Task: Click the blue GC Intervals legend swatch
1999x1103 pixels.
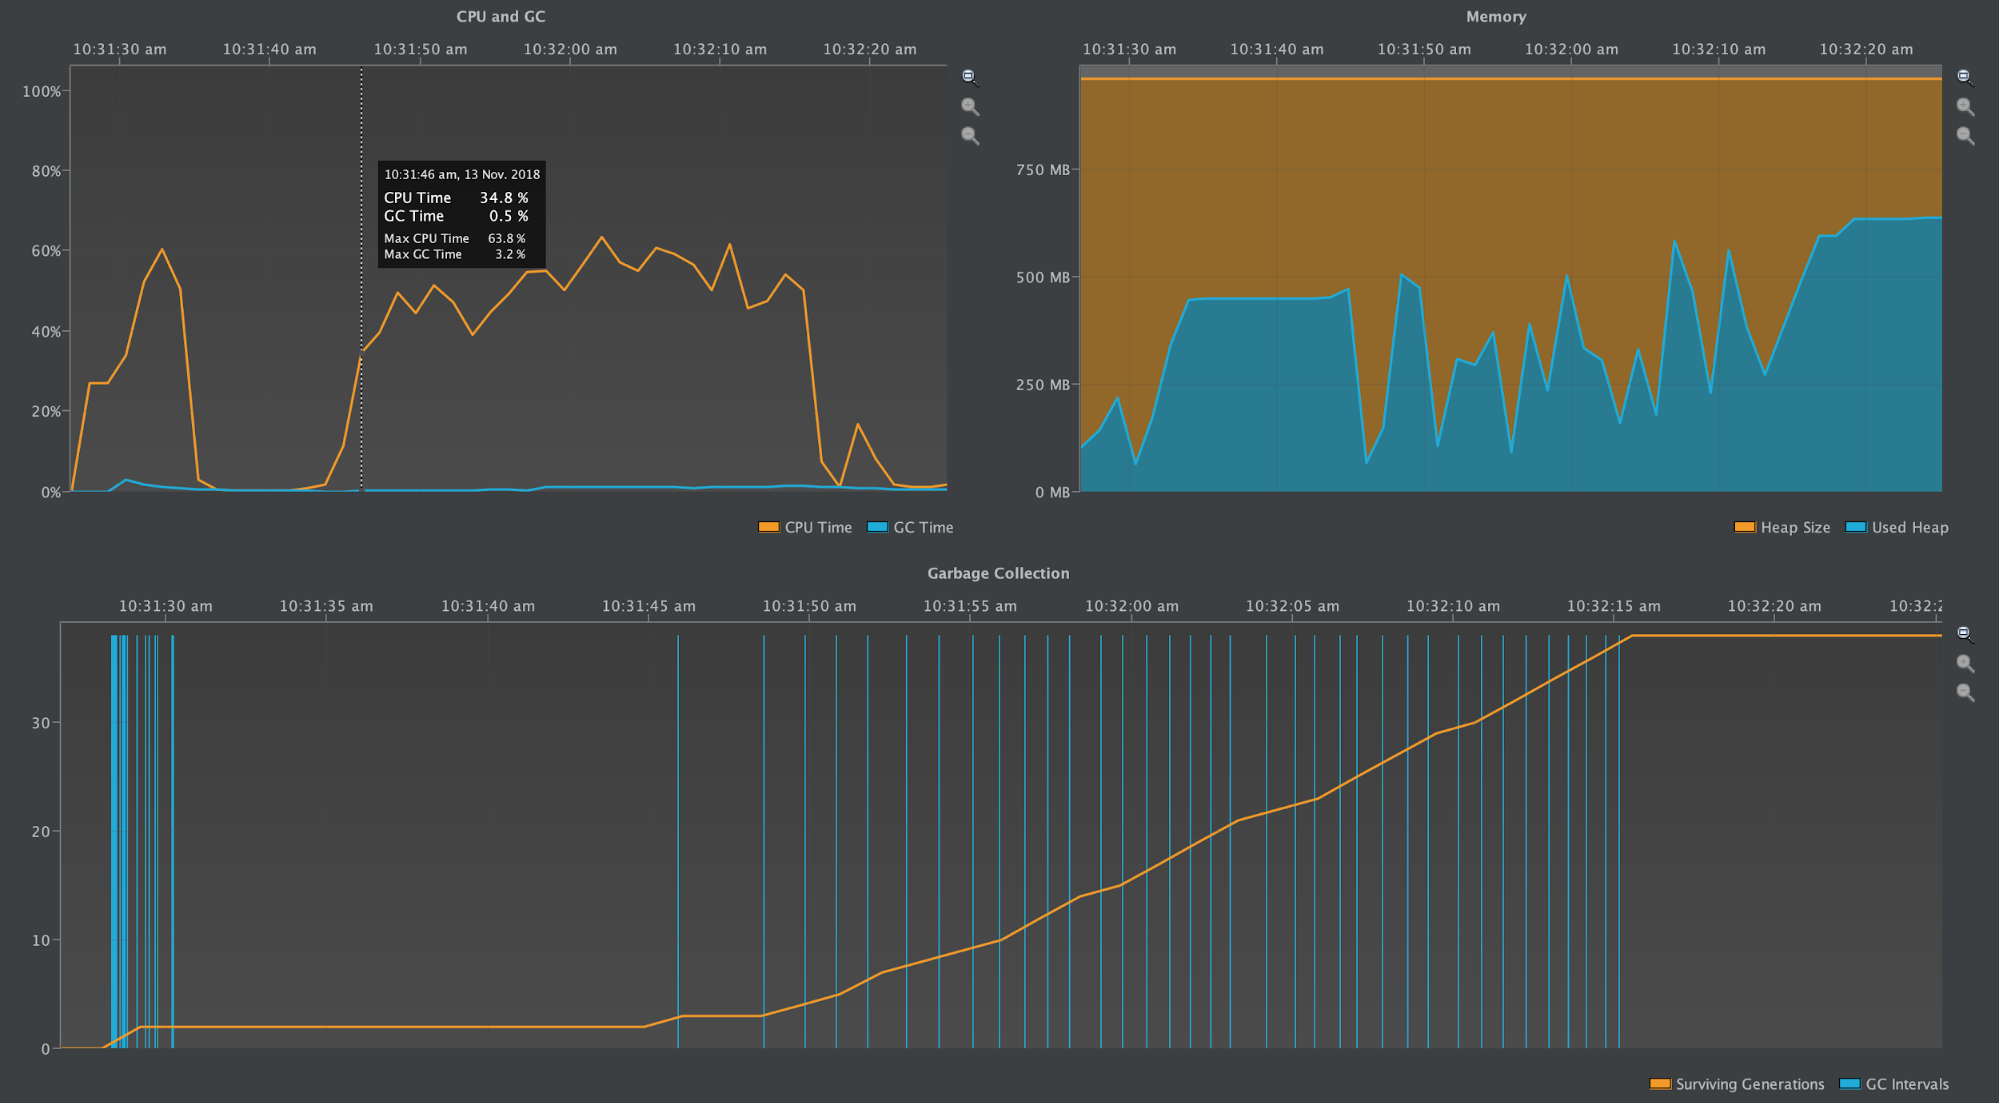Action: click(1850, 1084)
